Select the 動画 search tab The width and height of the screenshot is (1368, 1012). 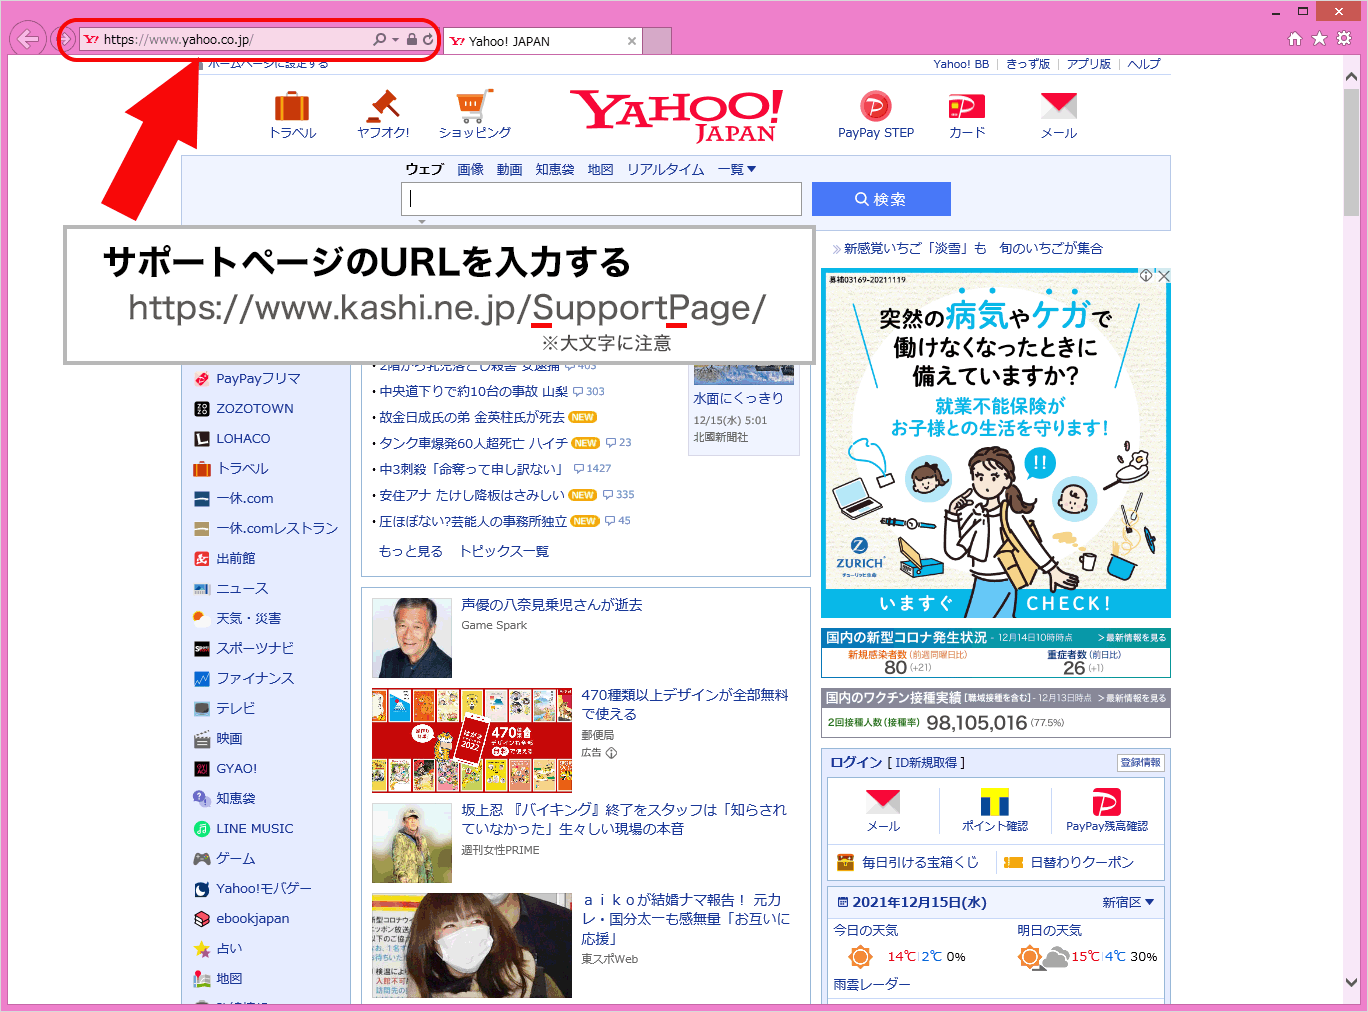click(510, 169)
